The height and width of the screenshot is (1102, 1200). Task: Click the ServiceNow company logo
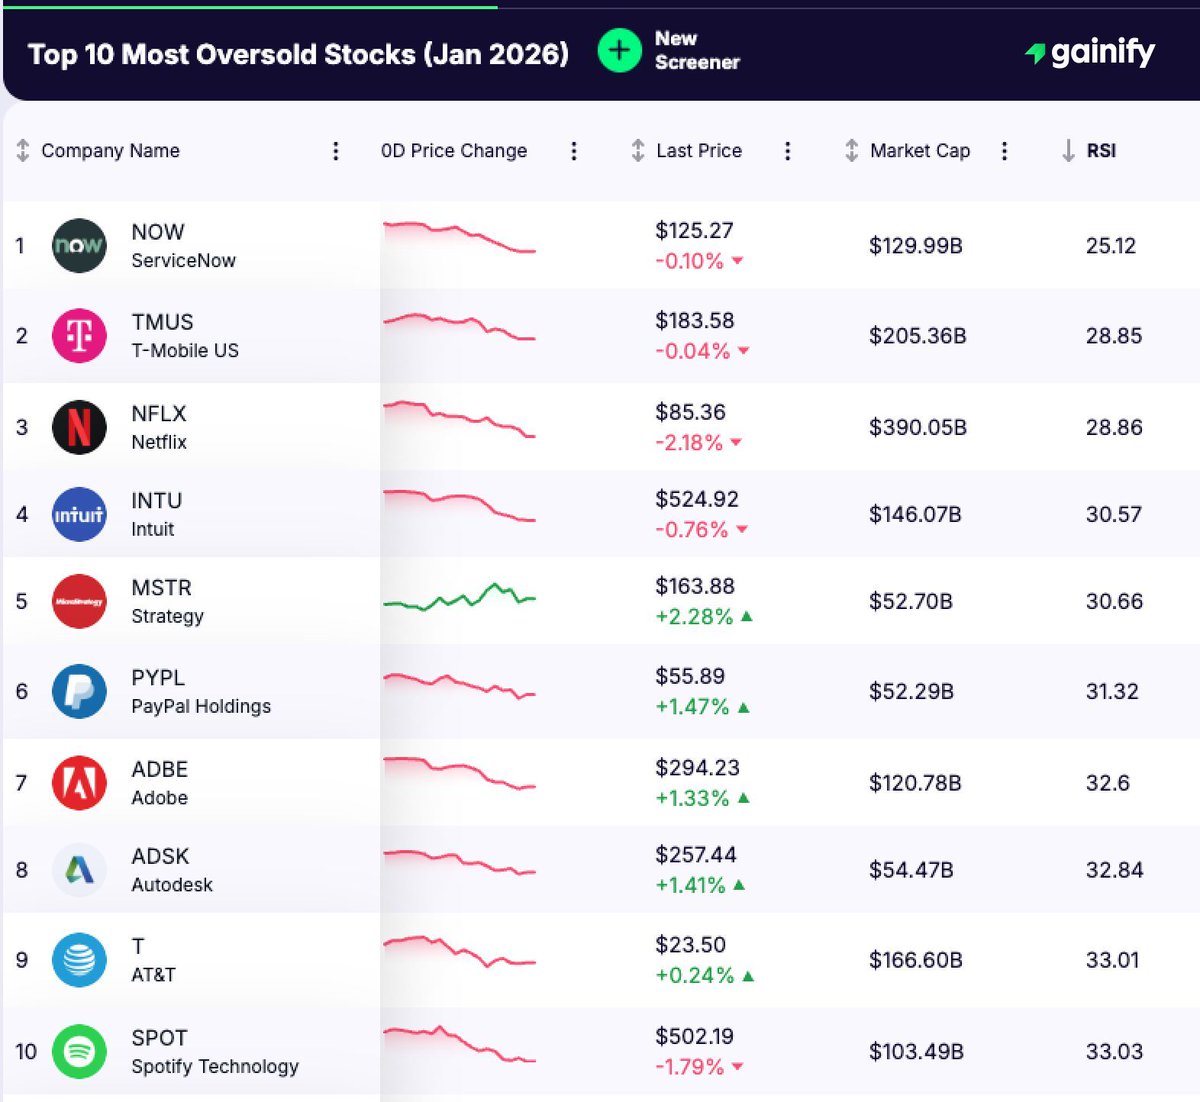click(79, 245)
